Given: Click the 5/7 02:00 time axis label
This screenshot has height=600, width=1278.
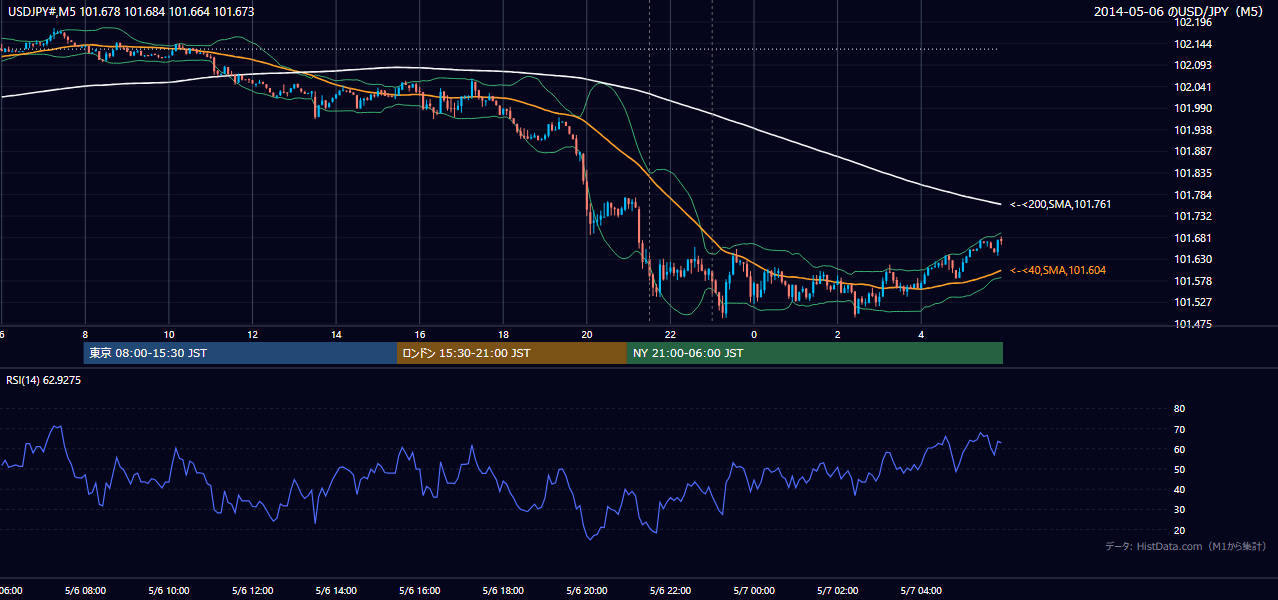Looking at the screenshot, I should coord(838,591).
